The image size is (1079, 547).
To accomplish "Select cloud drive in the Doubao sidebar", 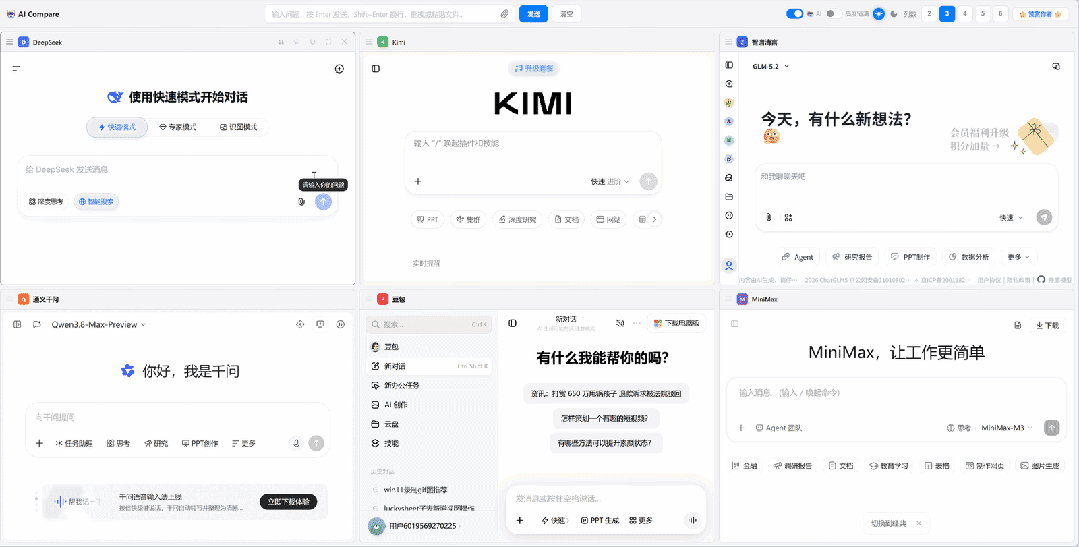I will (385, 424).
